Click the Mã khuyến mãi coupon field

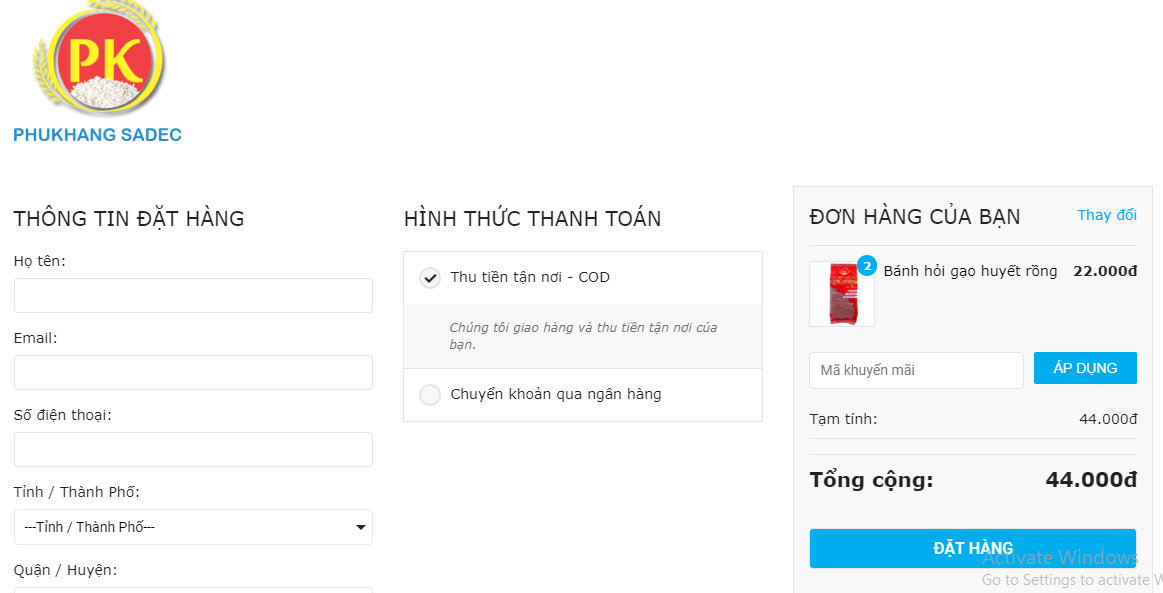[x=916, y=370]
